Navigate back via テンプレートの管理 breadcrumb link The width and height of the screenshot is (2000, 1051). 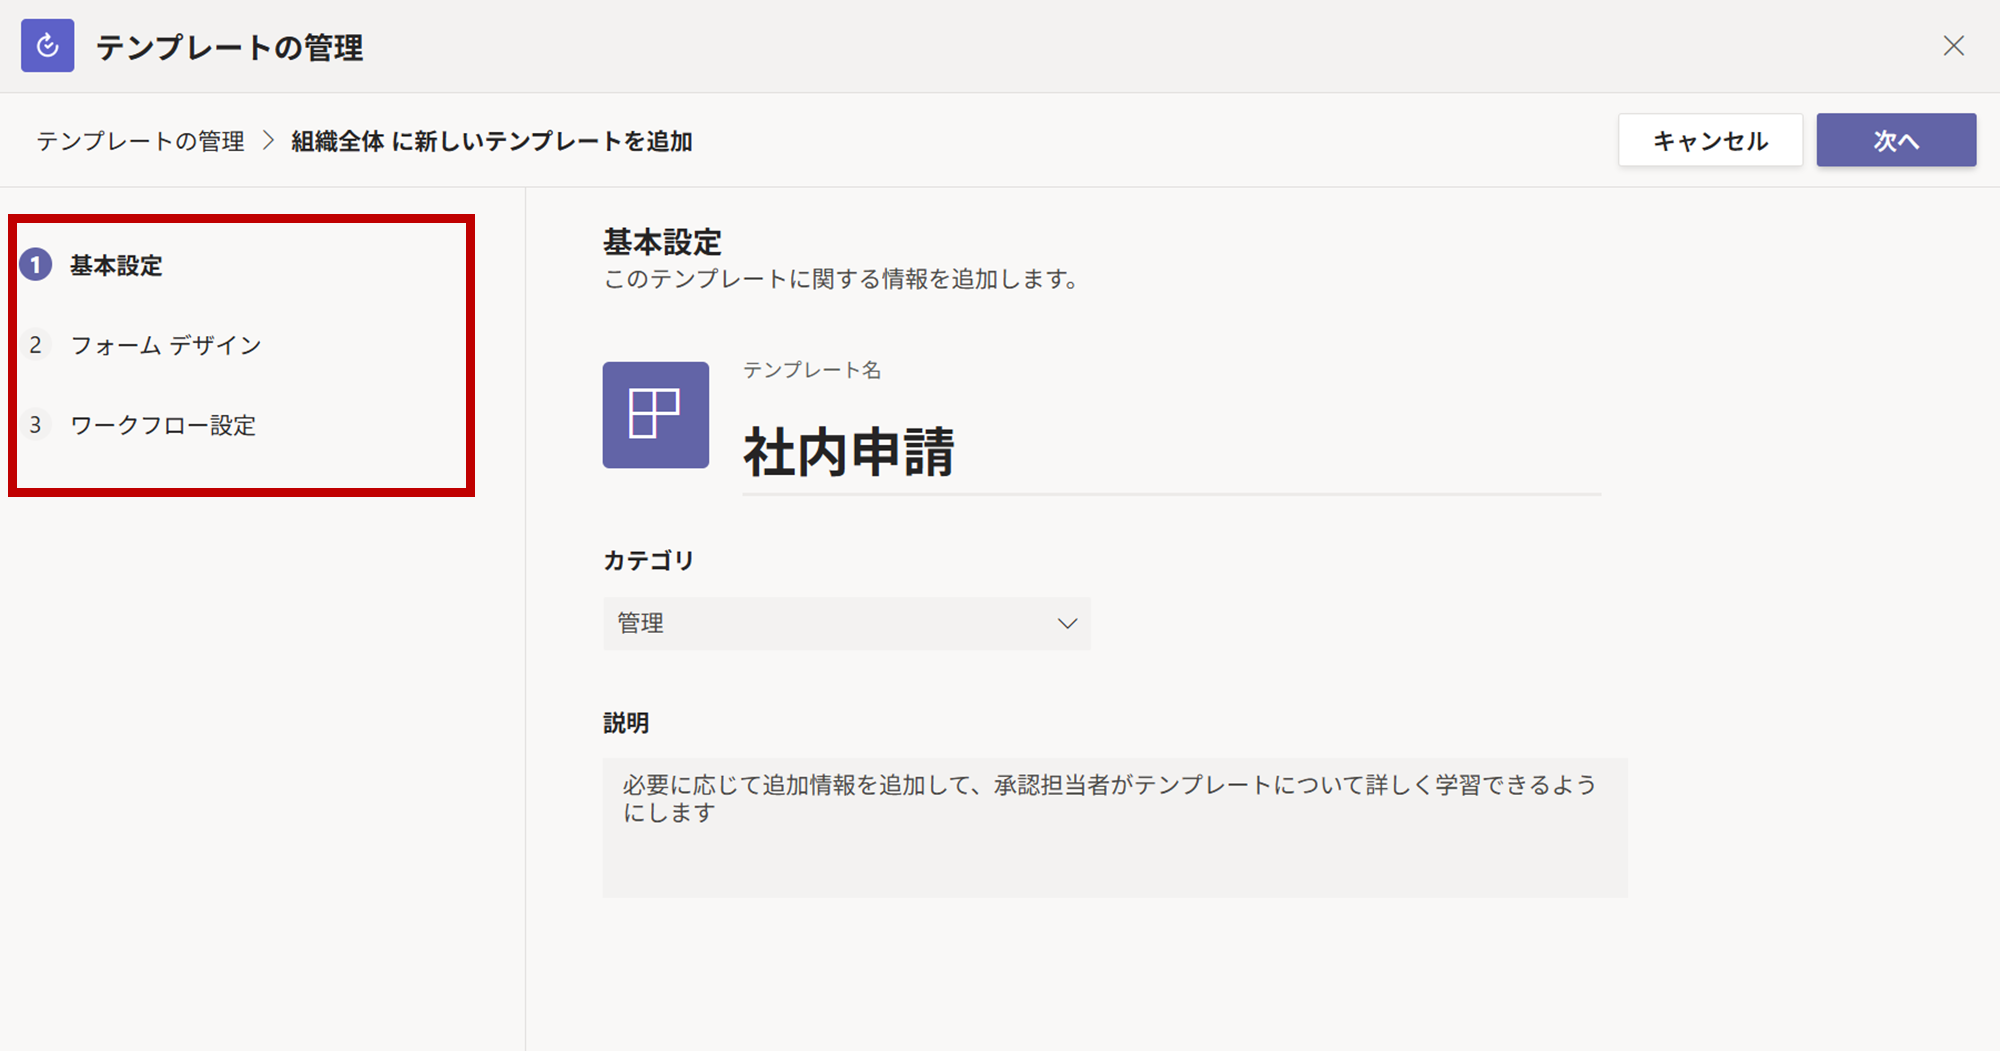[141, 142]
